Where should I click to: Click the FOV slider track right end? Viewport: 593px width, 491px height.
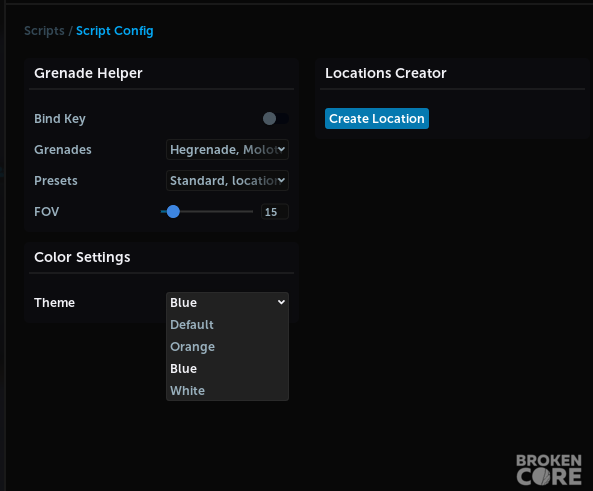(251, 211)
